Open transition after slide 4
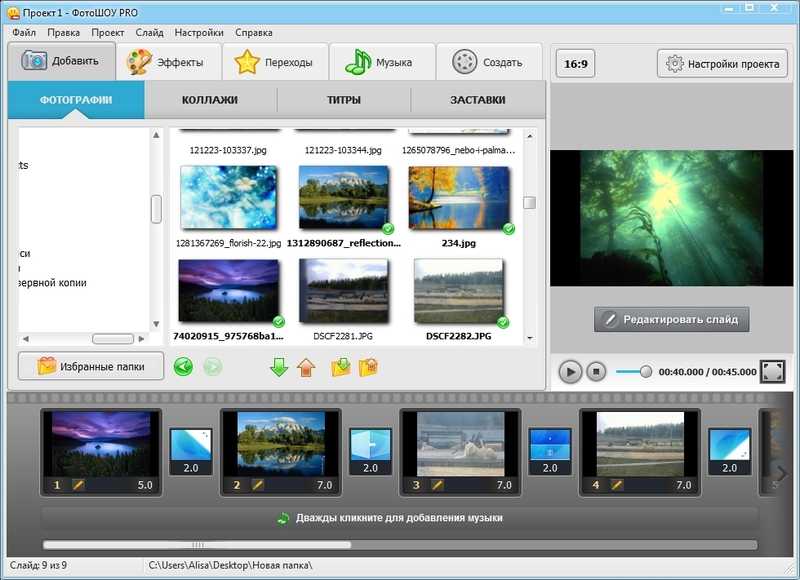 coord(730,451)
